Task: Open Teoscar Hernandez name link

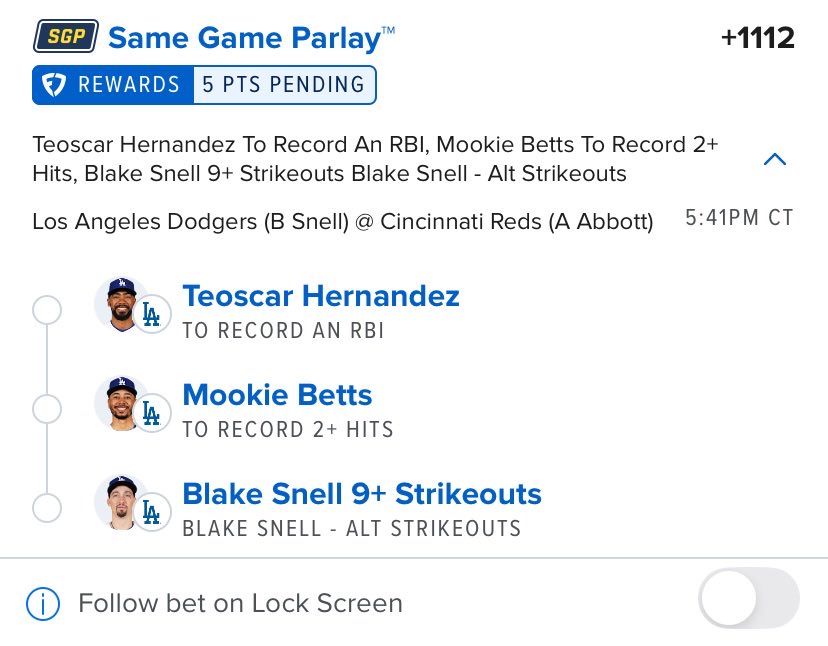Action: tap(321, 296)
